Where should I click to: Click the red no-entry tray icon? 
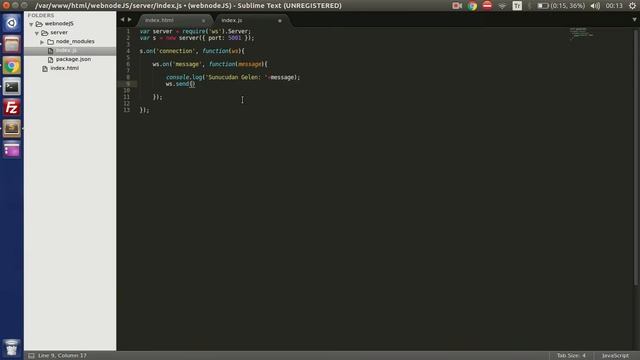click(x=487, y=6)
